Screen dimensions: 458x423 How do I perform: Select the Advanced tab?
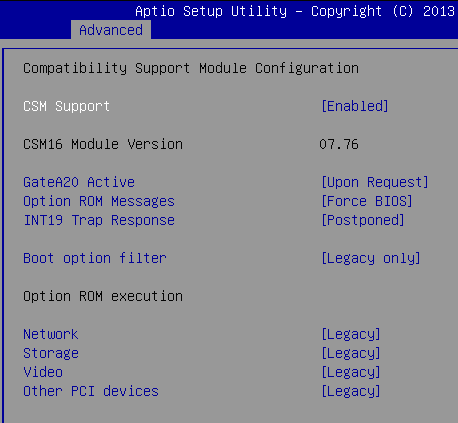pyautogui.click(x=111, y=30)
